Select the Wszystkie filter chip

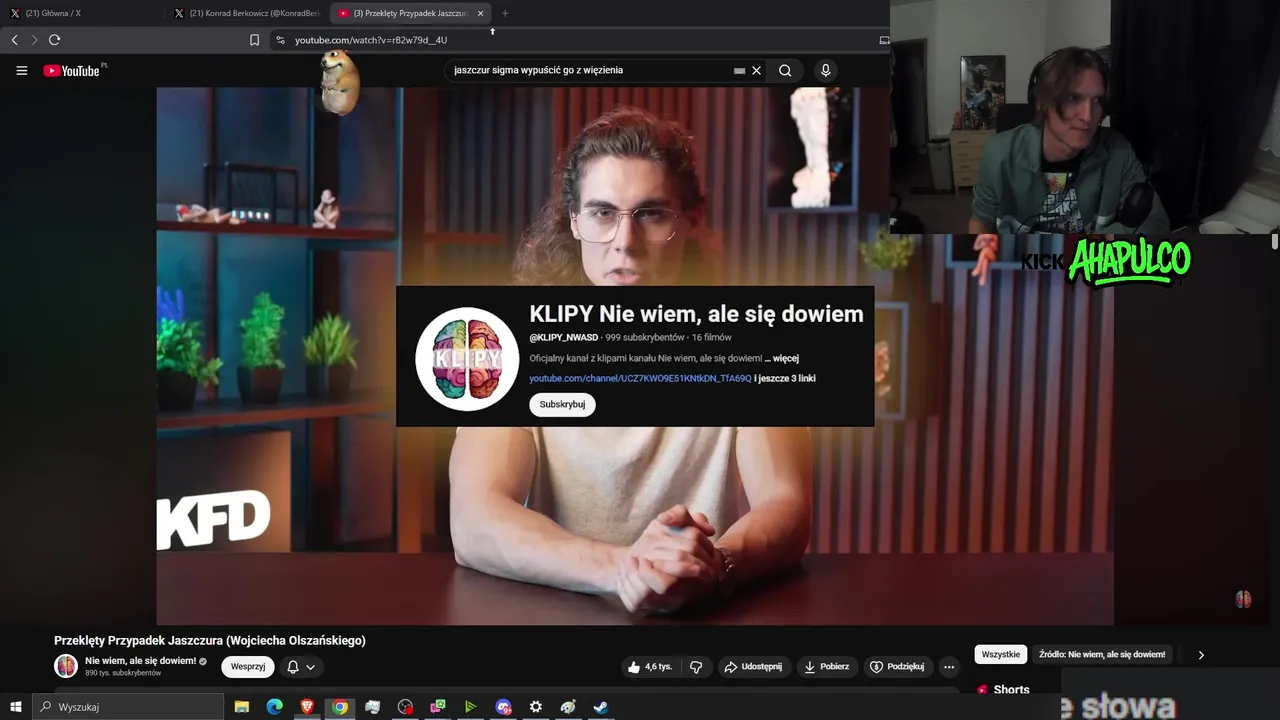tap(1001, 654)
